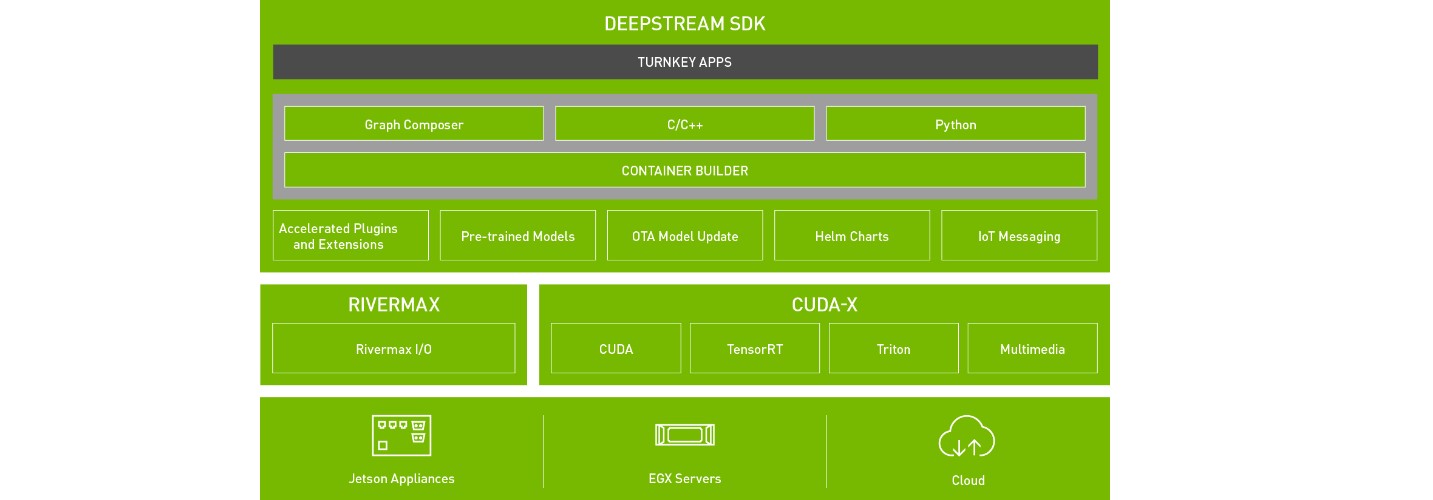
Task: Click the TensorRT box
Action: tap(755, 349)
